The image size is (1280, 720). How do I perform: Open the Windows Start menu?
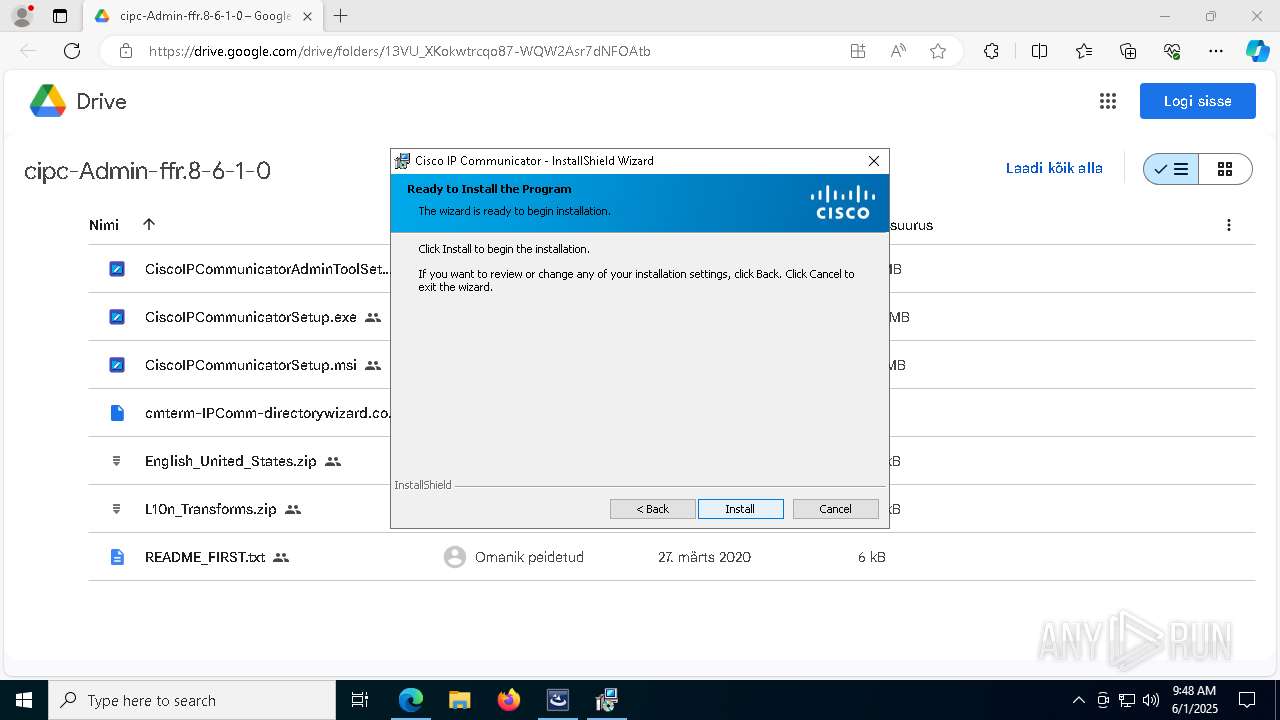[24, 700]
